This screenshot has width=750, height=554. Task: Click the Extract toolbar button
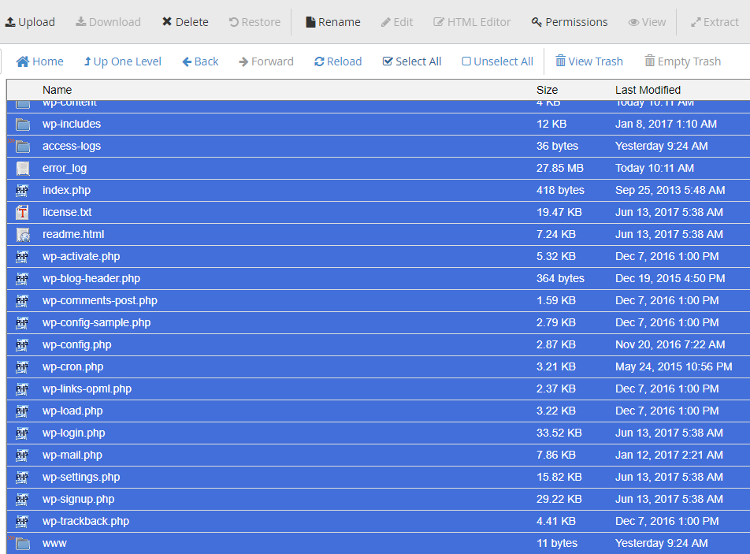pos(715,22)
